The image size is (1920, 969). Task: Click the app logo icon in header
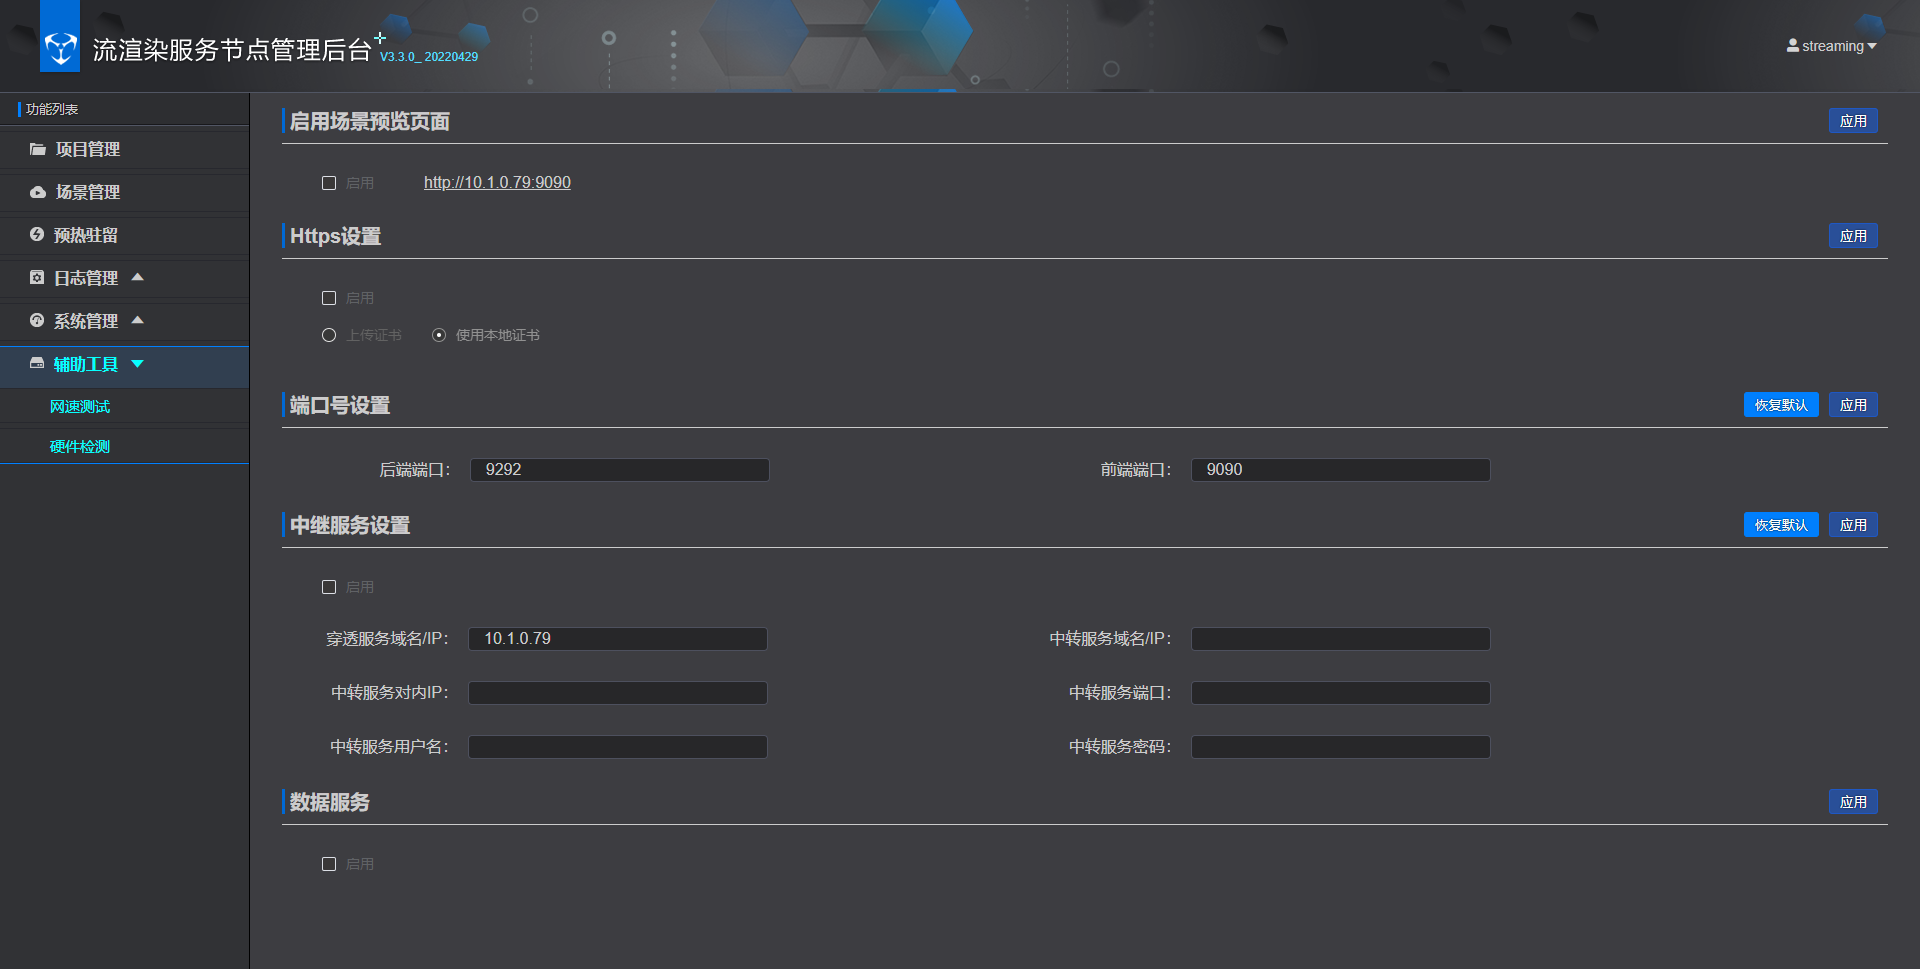coord(60,47)
